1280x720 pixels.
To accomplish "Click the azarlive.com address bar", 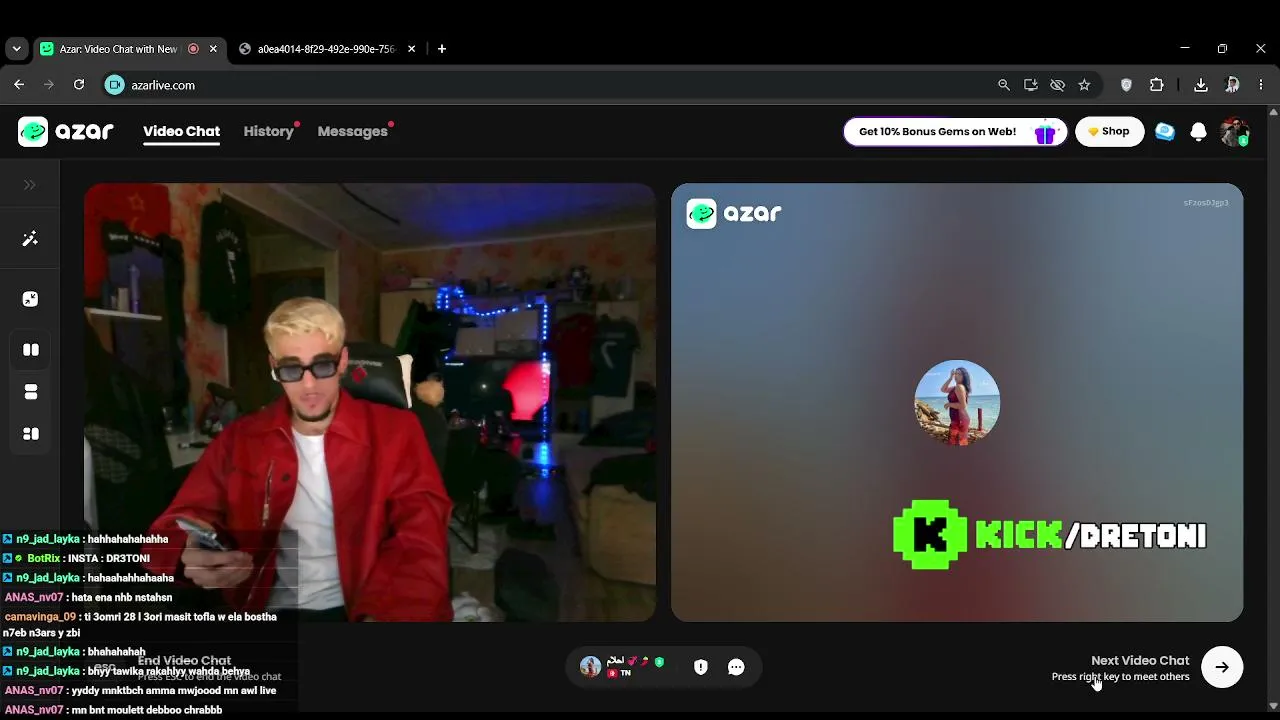I will pos(550,85).
